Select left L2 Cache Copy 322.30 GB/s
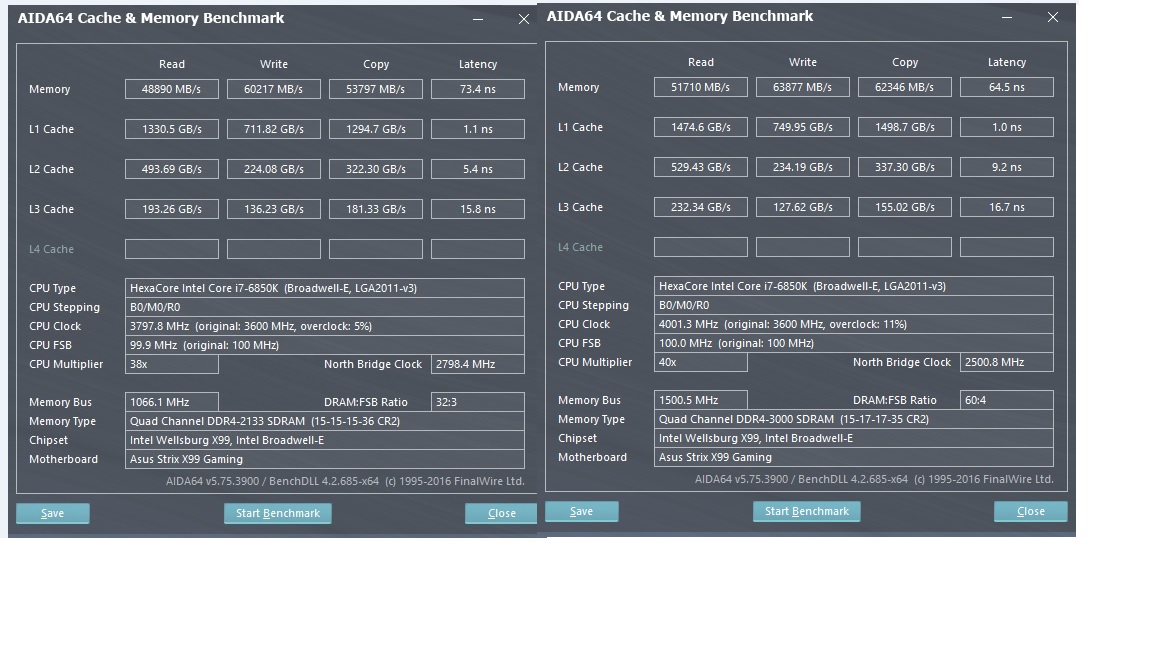This screenshot has width=1152, height=648. pos(376,169)
